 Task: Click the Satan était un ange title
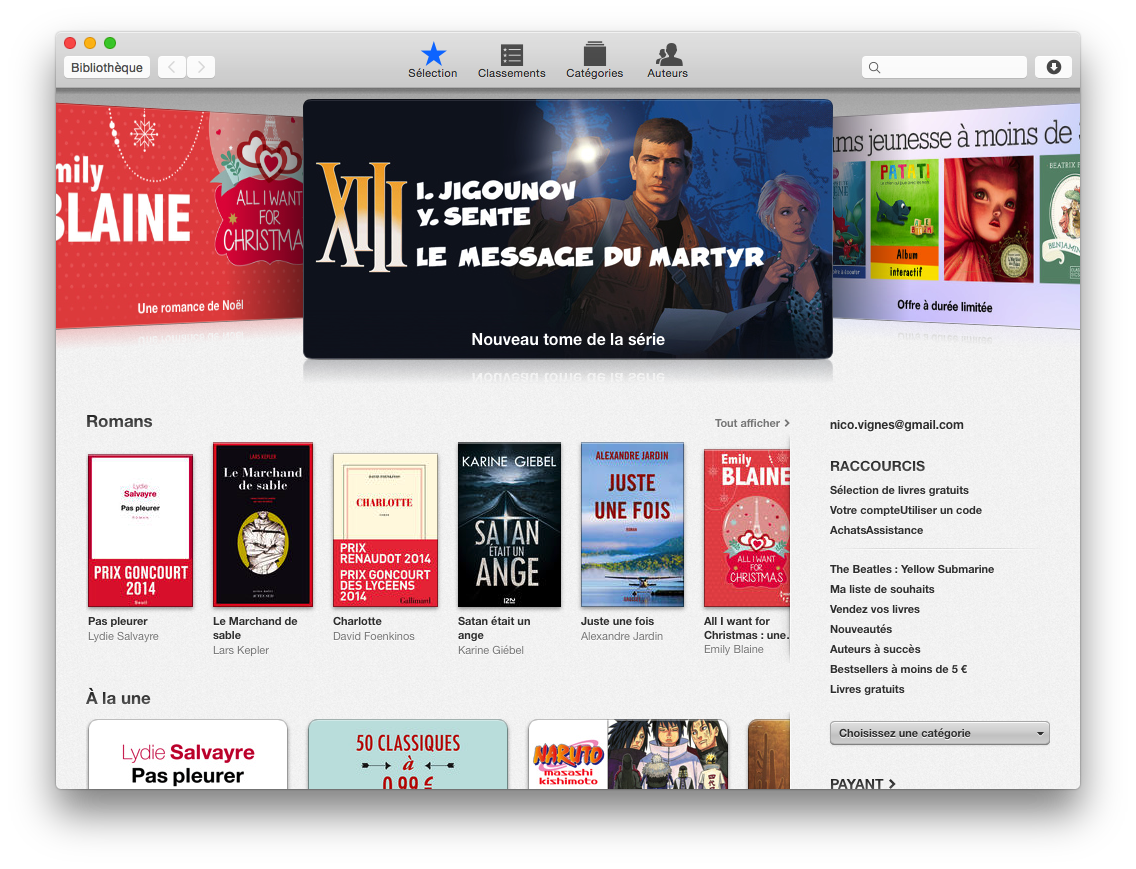coord(494,628)
